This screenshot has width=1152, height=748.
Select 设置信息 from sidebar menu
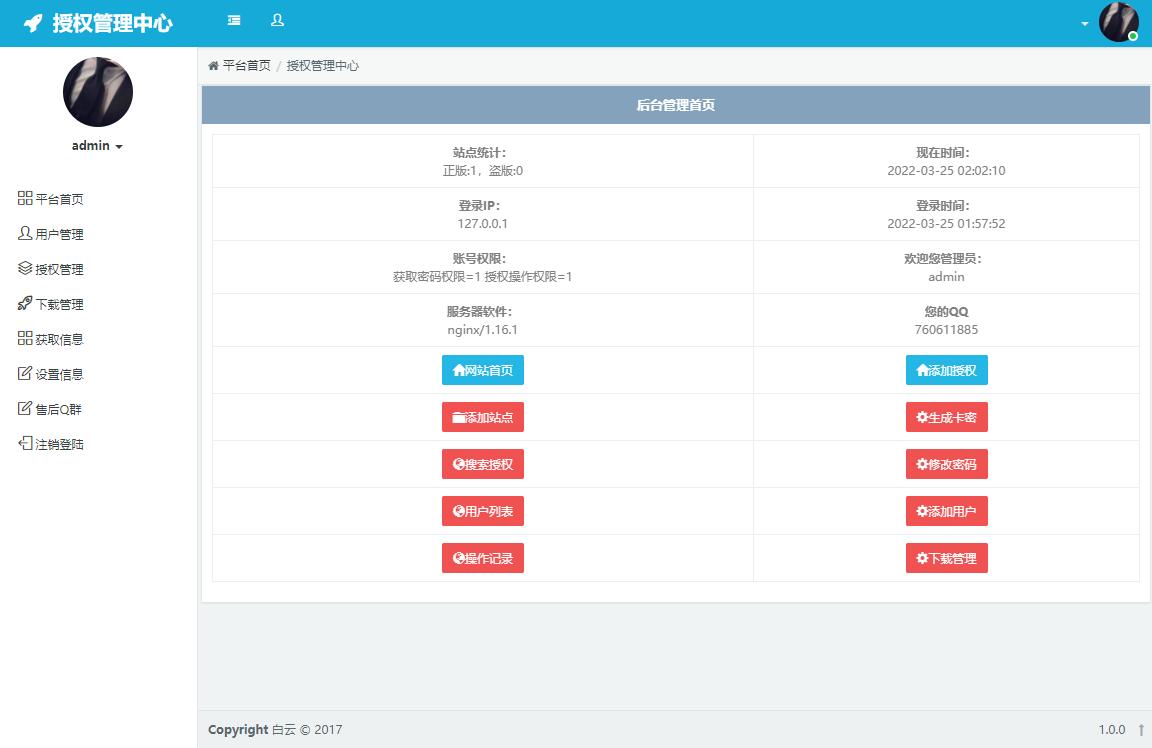[x=59, y=375]
